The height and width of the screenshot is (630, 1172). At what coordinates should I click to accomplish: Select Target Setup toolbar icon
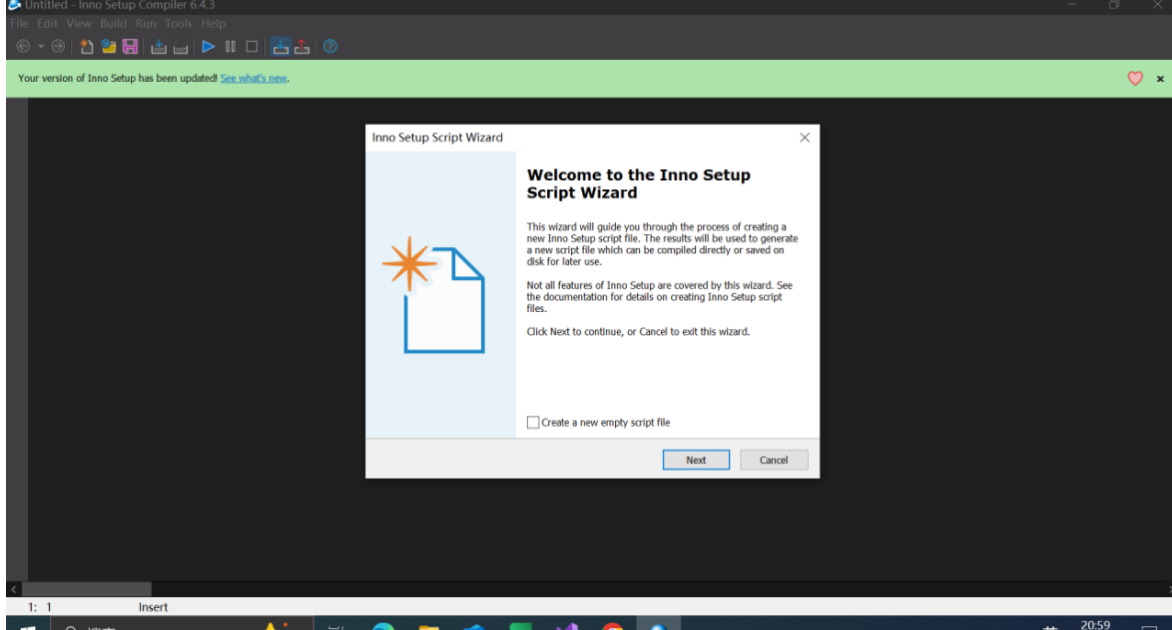[x=280, y=46]
